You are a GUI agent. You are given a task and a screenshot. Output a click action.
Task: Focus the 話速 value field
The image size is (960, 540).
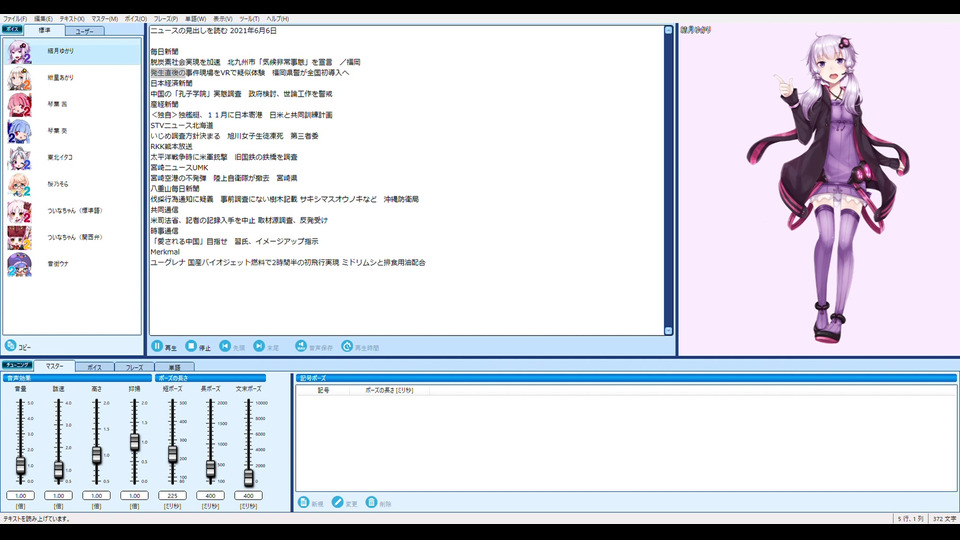pyautogui.click(x=58, y=495)
